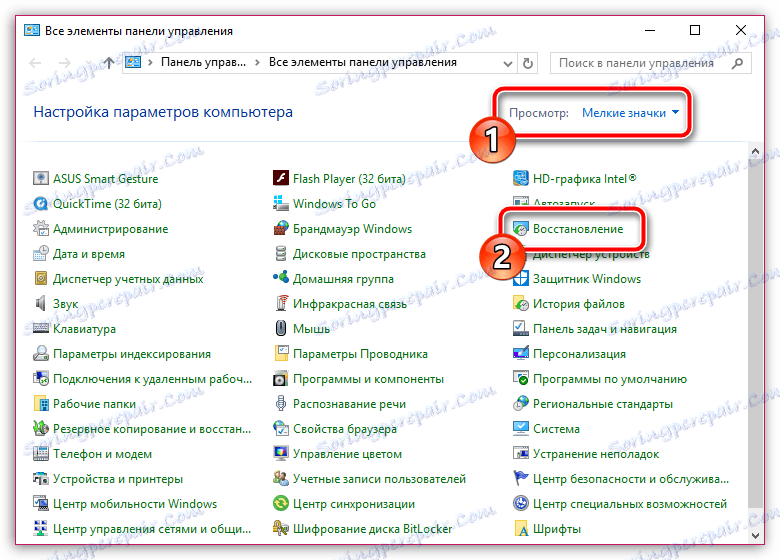This screenshot has width=780, height=560.
Task: Open Рабочие папки link
Action: point(95,404)
